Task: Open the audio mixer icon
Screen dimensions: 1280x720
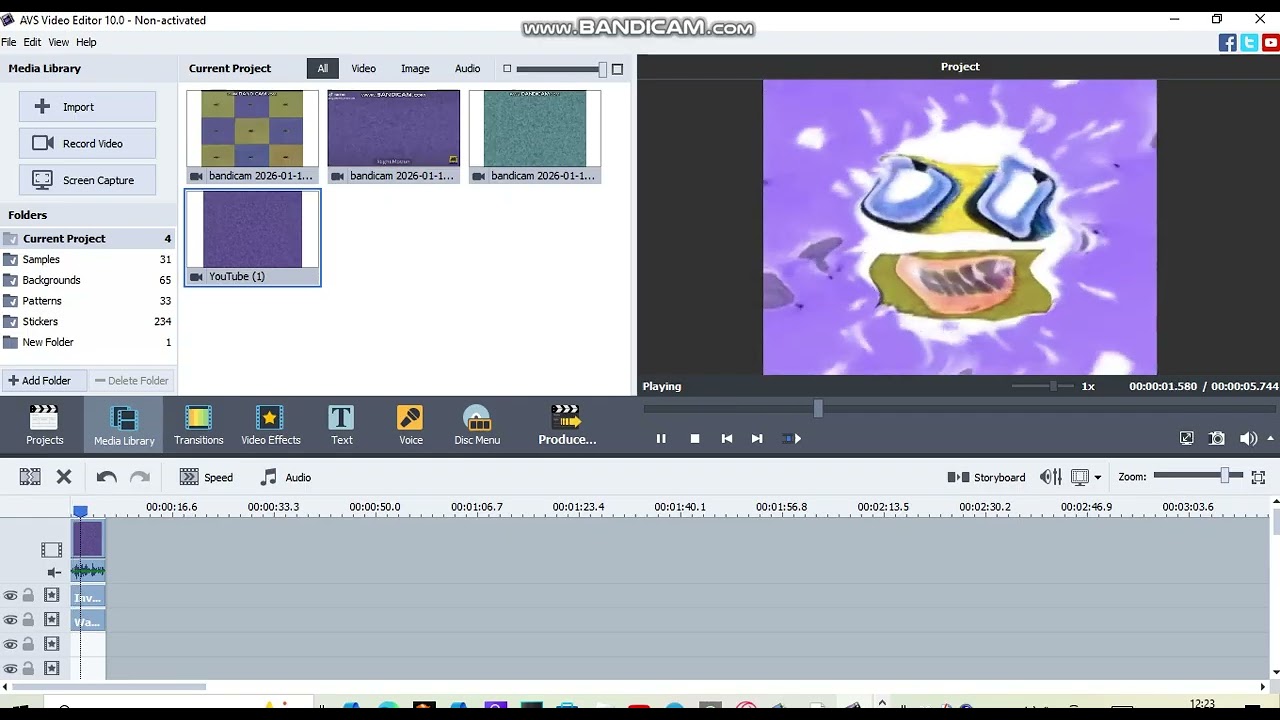Action: 1050,477
